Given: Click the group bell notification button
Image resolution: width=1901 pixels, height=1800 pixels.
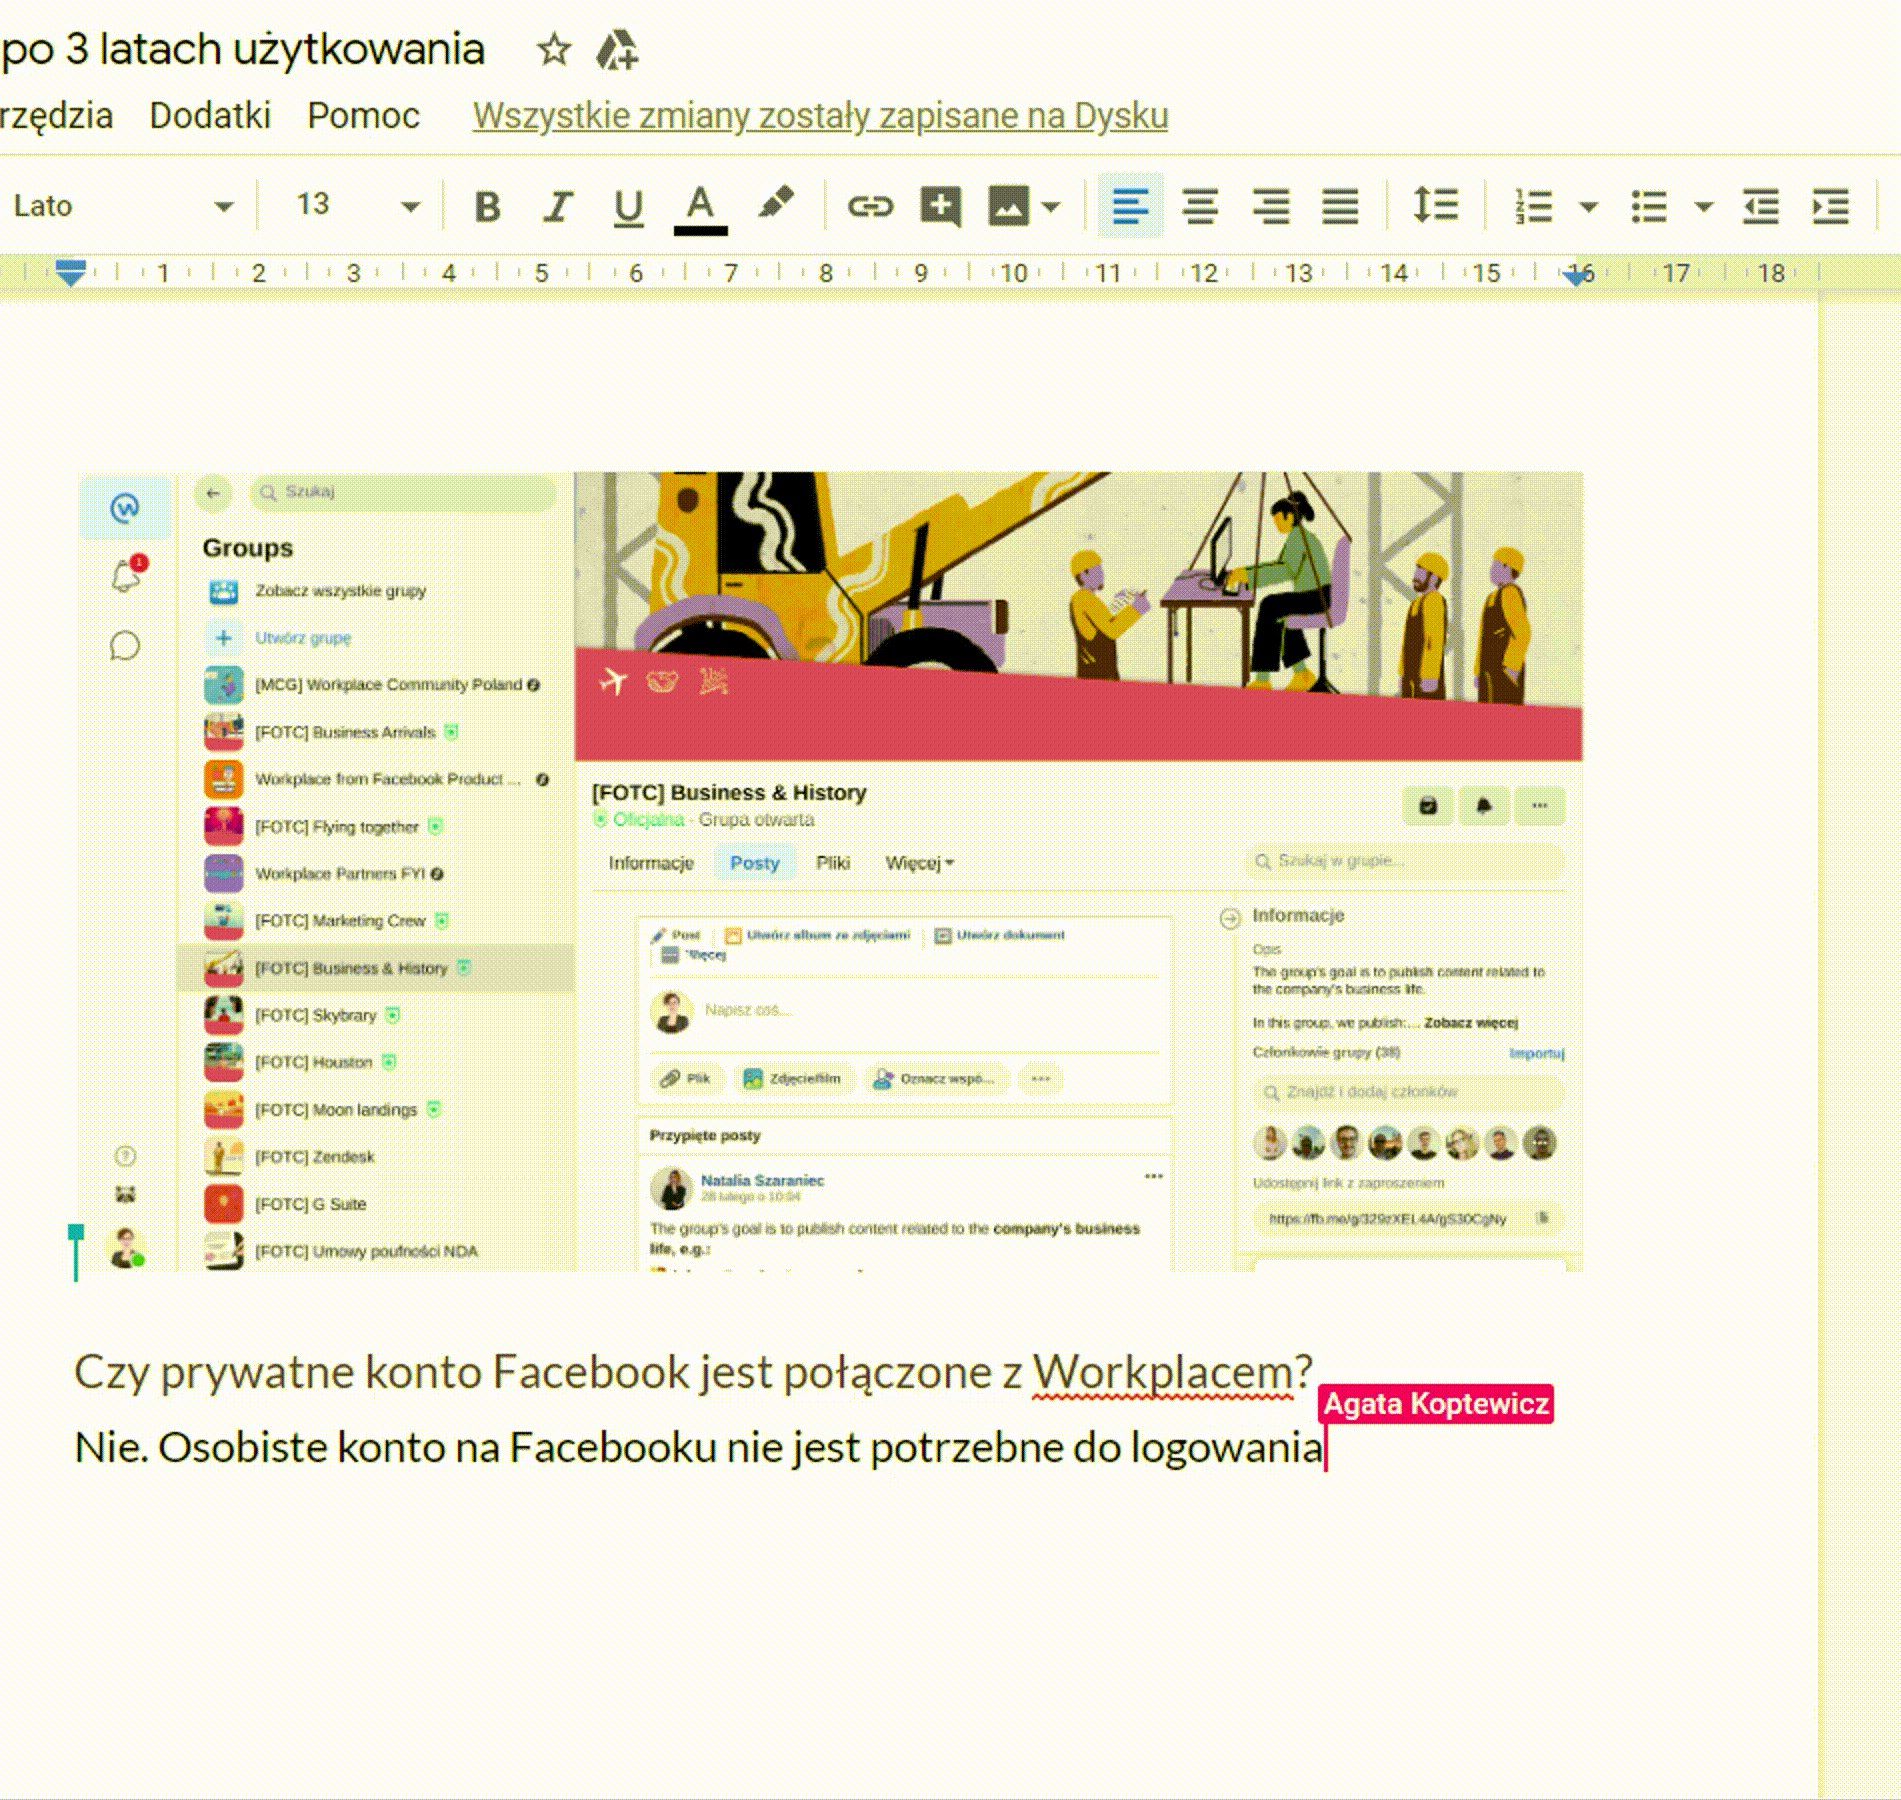Looking at the screenshot, I should 1483,806.
